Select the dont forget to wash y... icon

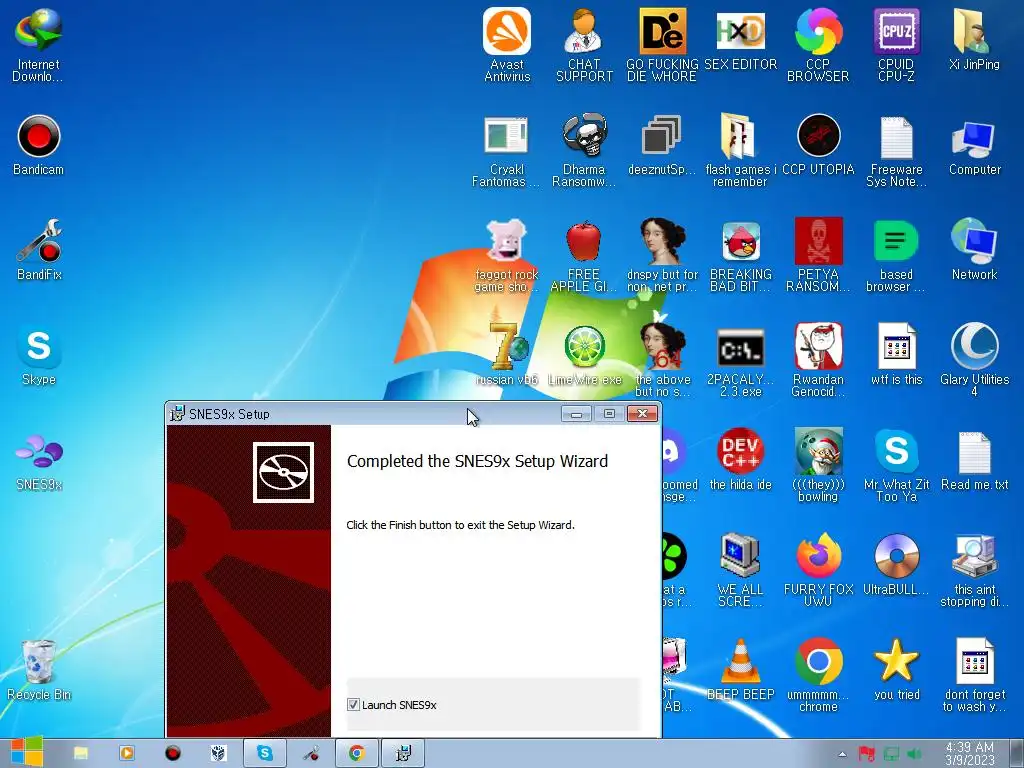tap(974, 676)
